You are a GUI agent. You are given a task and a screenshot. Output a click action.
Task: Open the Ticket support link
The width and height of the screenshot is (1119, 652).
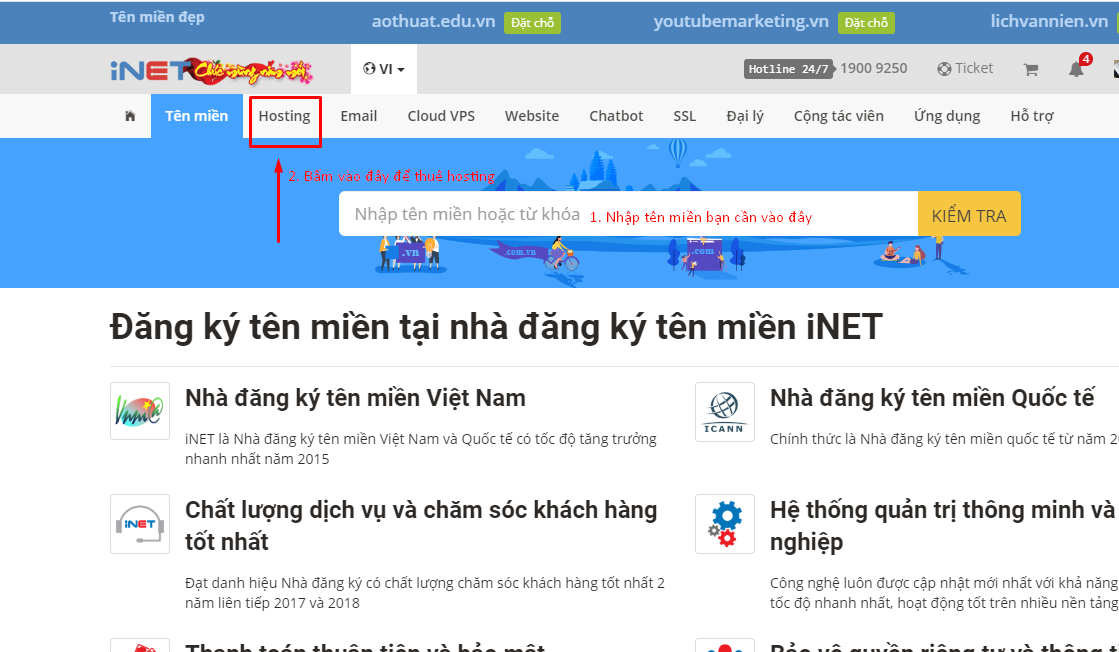(x=965, y=68)
